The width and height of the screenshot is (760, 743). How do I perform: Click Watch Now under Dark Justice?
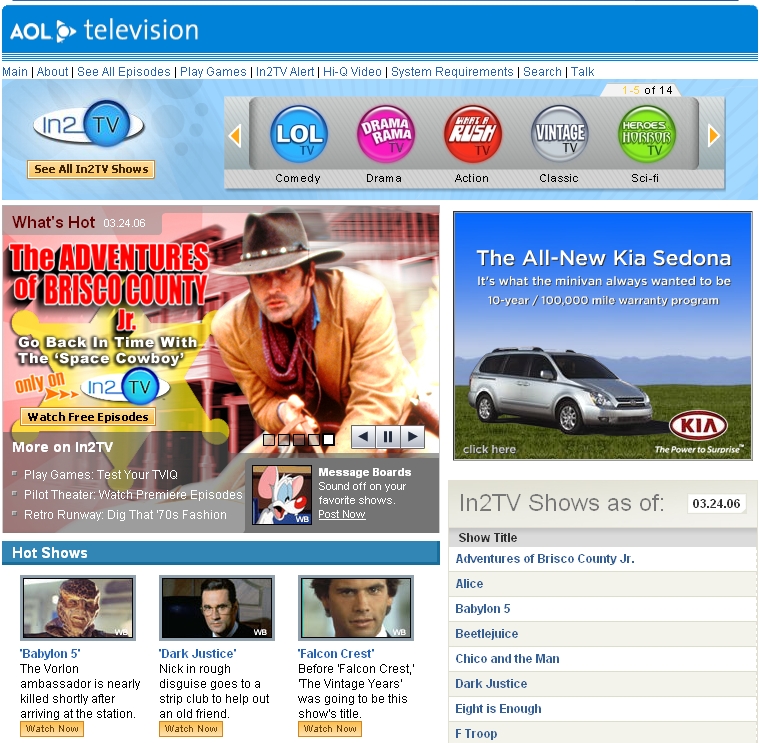click(x=191, y=728)
